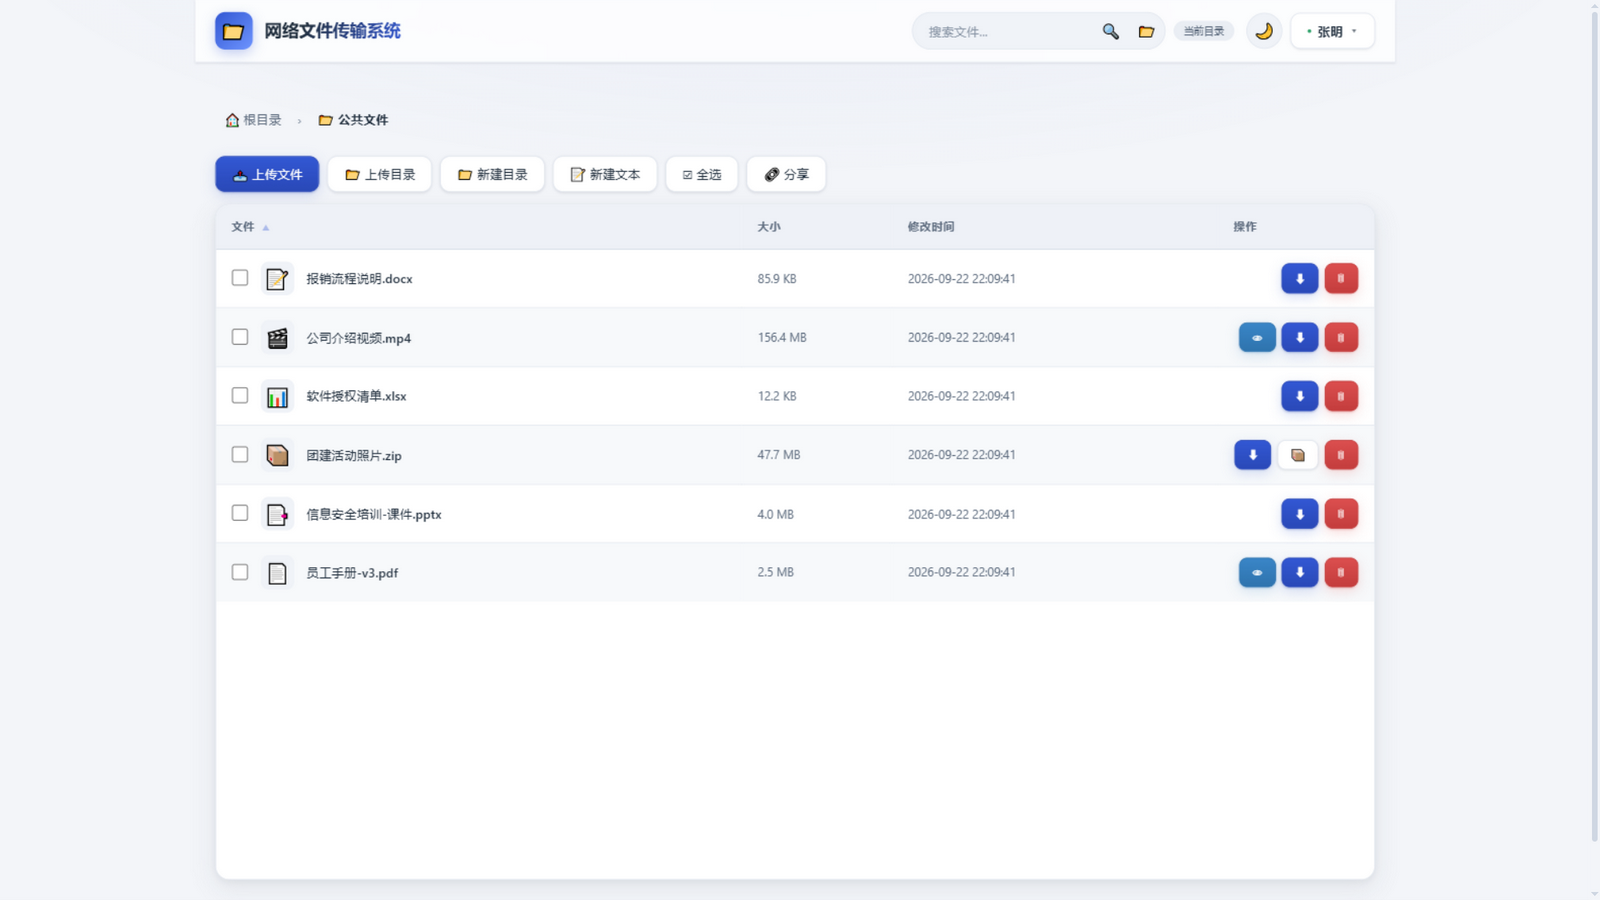Check the 信息安全培训-课件.pptx checkbox
The width and height of the screenshot is (1600, 900).
point(240,513)
